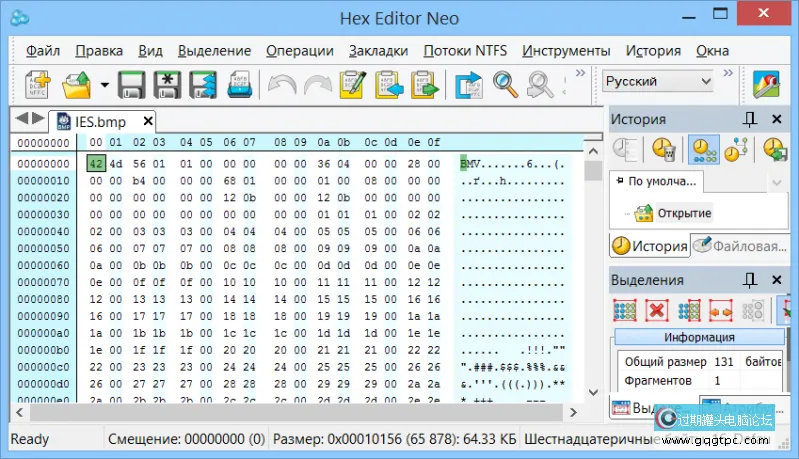Click the vertical scrollbar down arrow in hex view
This screenshot has width=799, height=459.
pos(593,392)
